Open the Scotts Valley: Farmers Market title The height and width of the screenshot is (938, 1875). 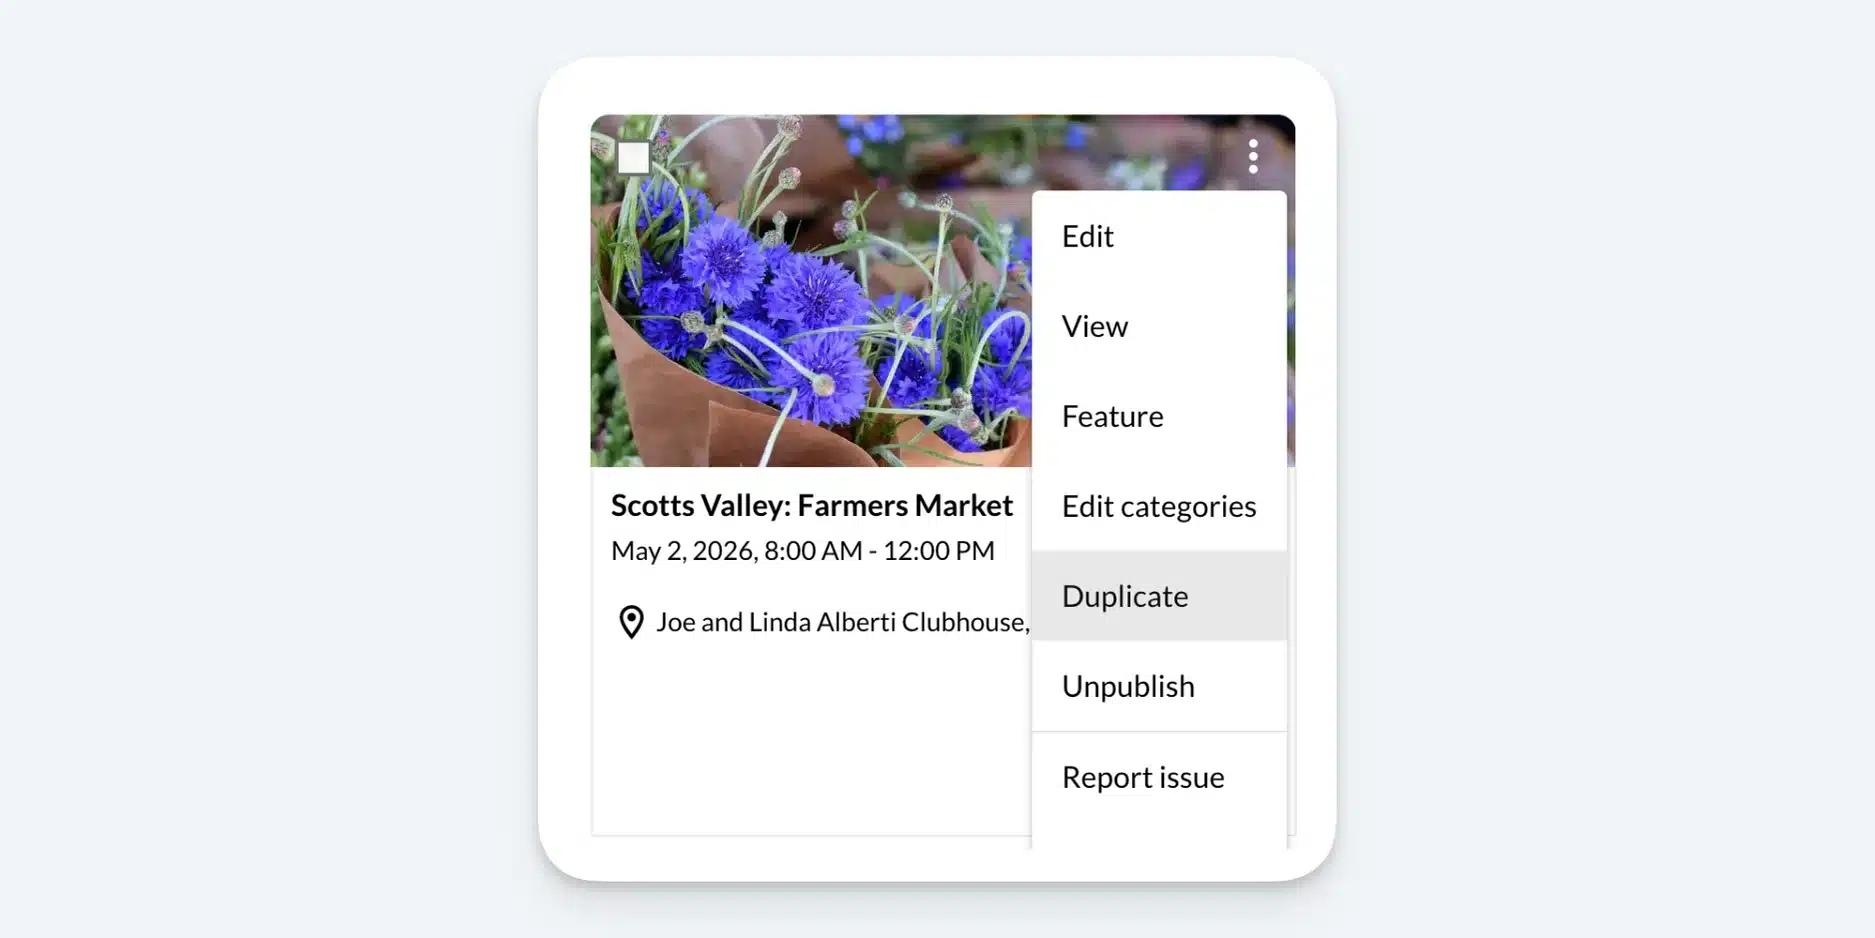click(812, 506)
